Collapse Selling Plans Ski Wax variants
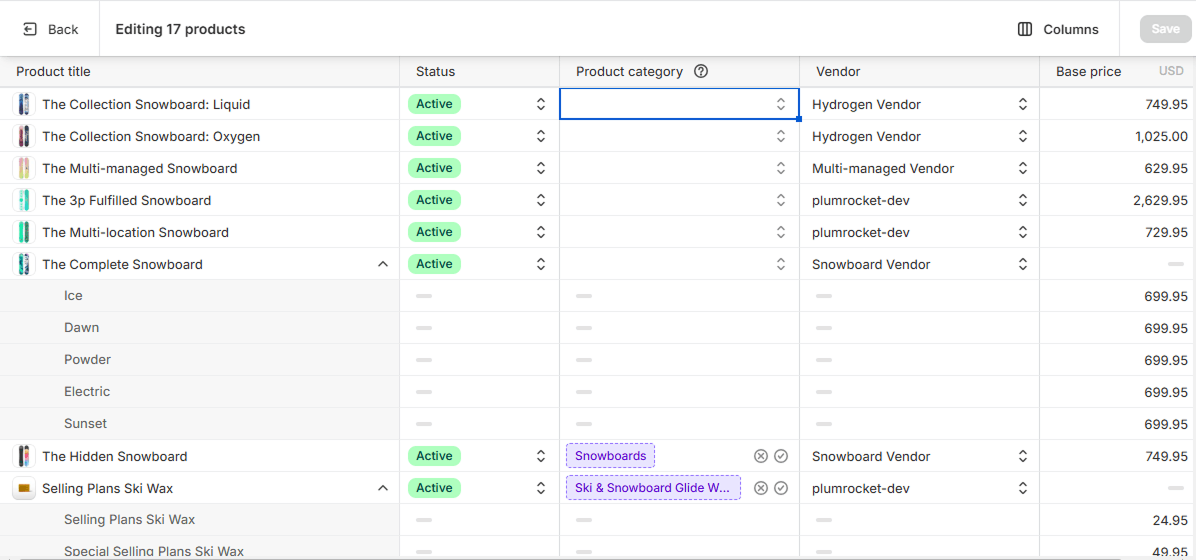 383,488
